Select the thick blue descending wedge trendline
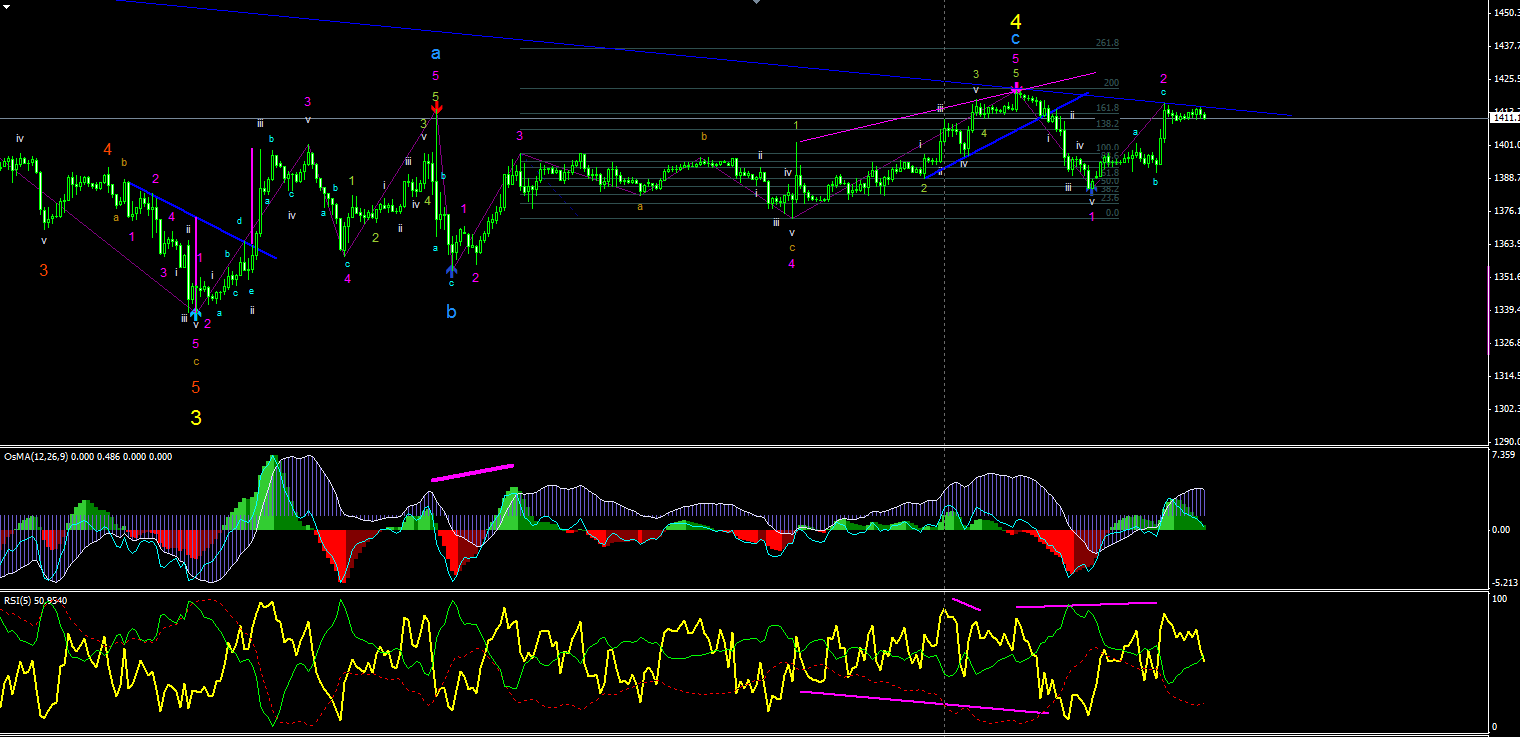Image resolution: width=1520 pixels, height=737 pixels. pos(202,220)
